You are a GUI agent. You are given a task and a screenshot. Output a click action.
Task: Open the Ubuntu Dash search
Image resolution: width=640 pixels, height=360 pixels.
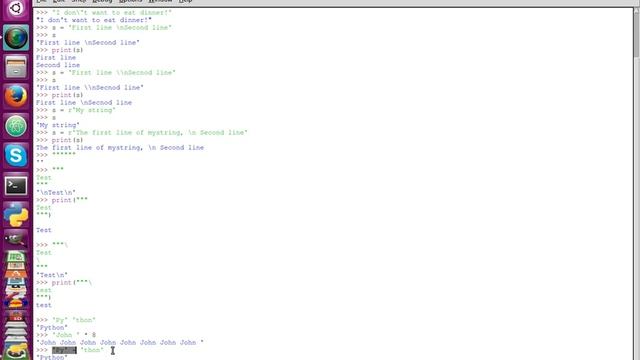pyautogui.click(x=16, y=9)
